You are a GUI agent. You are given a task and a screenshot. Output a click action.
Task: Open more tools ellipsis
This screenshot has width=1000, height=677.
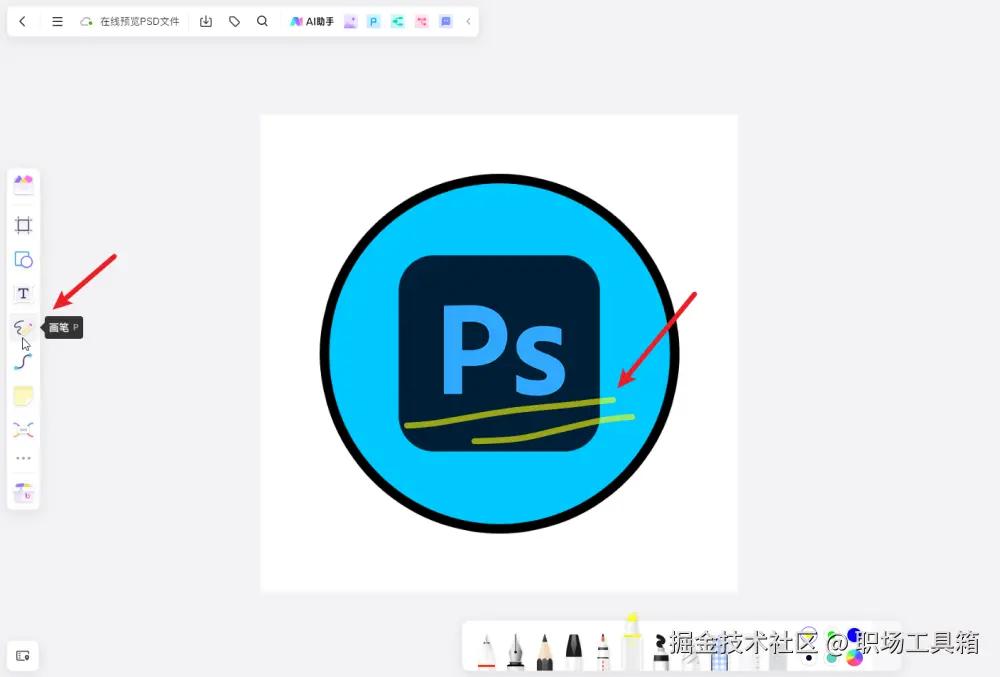tap(24, 458)
